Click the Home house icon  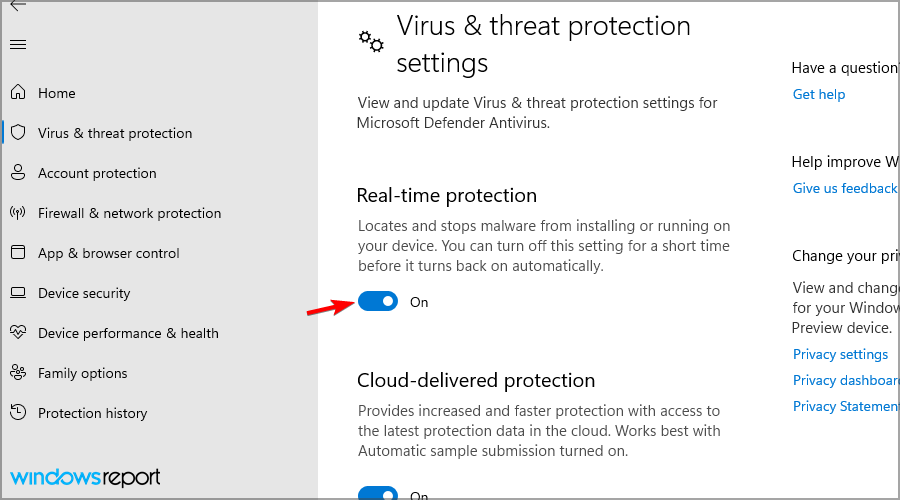(17, 93)
